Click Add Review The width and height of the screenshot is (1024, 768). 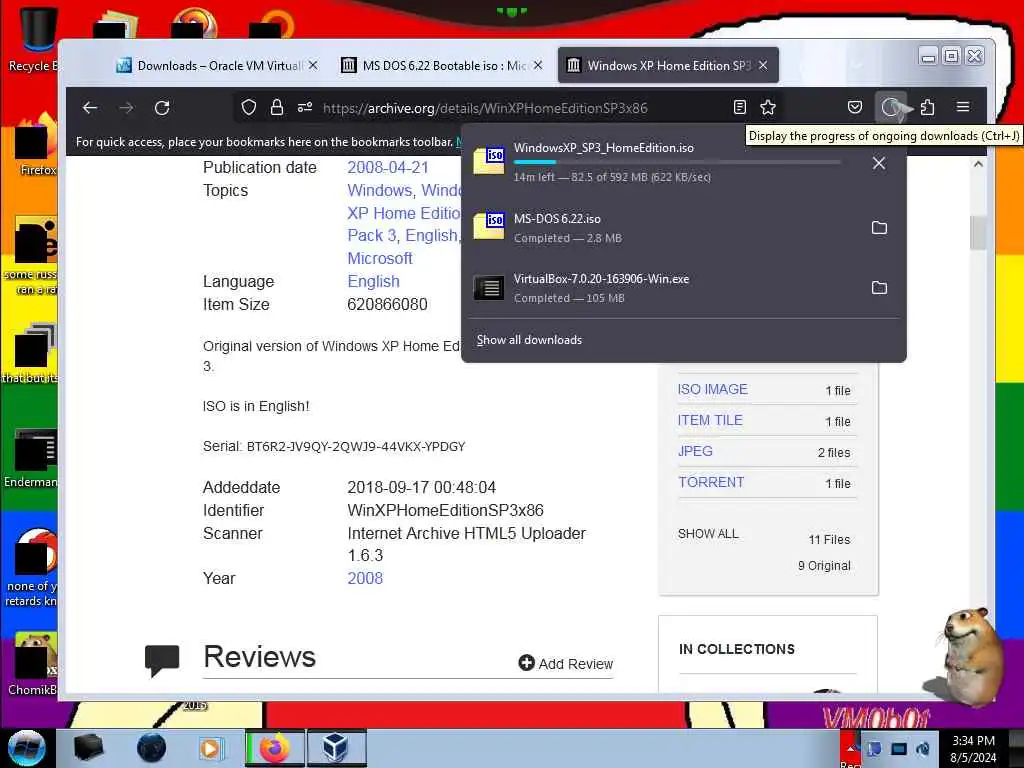pos(566,664)
